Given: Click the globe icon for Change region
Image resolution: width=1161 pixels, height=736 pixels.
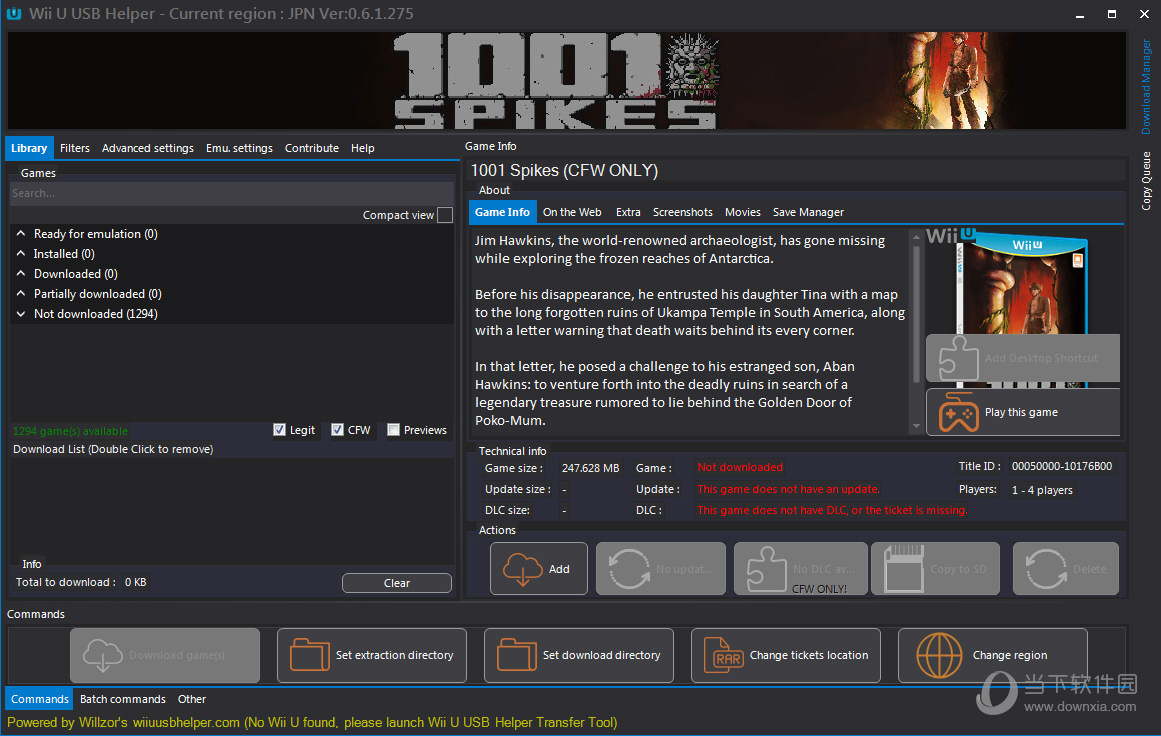Looking at the screenshot, I should coord(939,655).
